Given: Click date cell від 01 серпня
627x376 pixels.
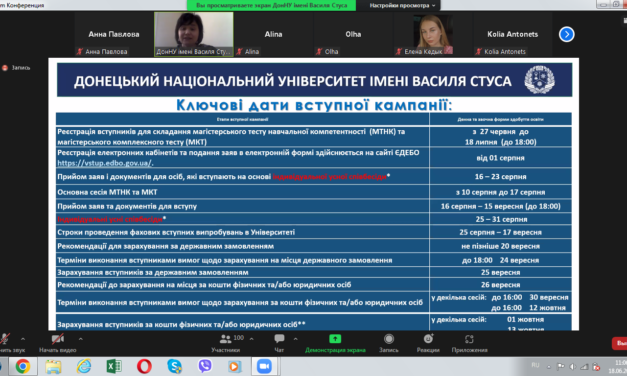Looking at the screenshot, I should 500,158.
